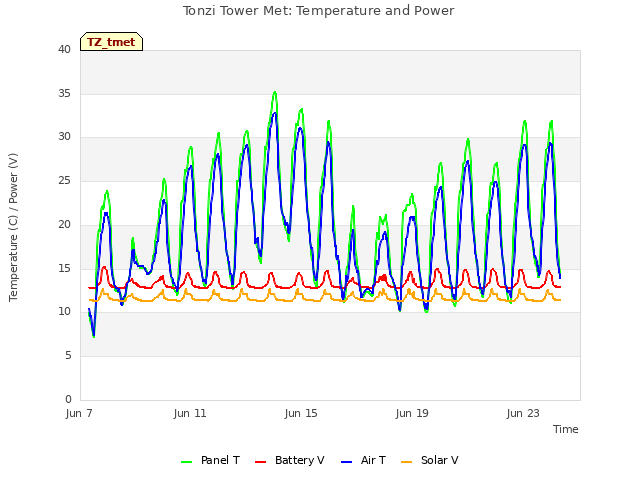The image size is (640, 480).
Task: Click the 10 y-axis tick label
Action: (x=64, y=311)
